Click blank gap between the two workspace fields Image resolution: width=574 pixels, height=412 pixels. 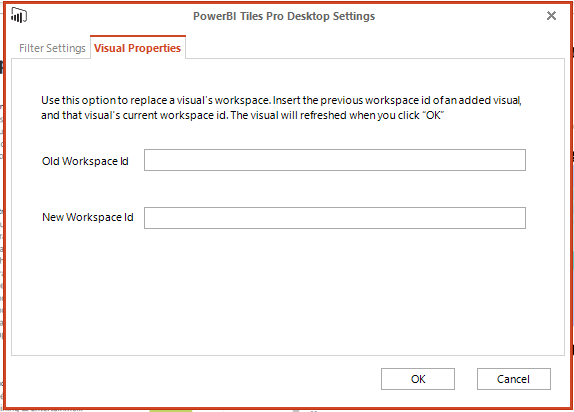coord(335,189)
